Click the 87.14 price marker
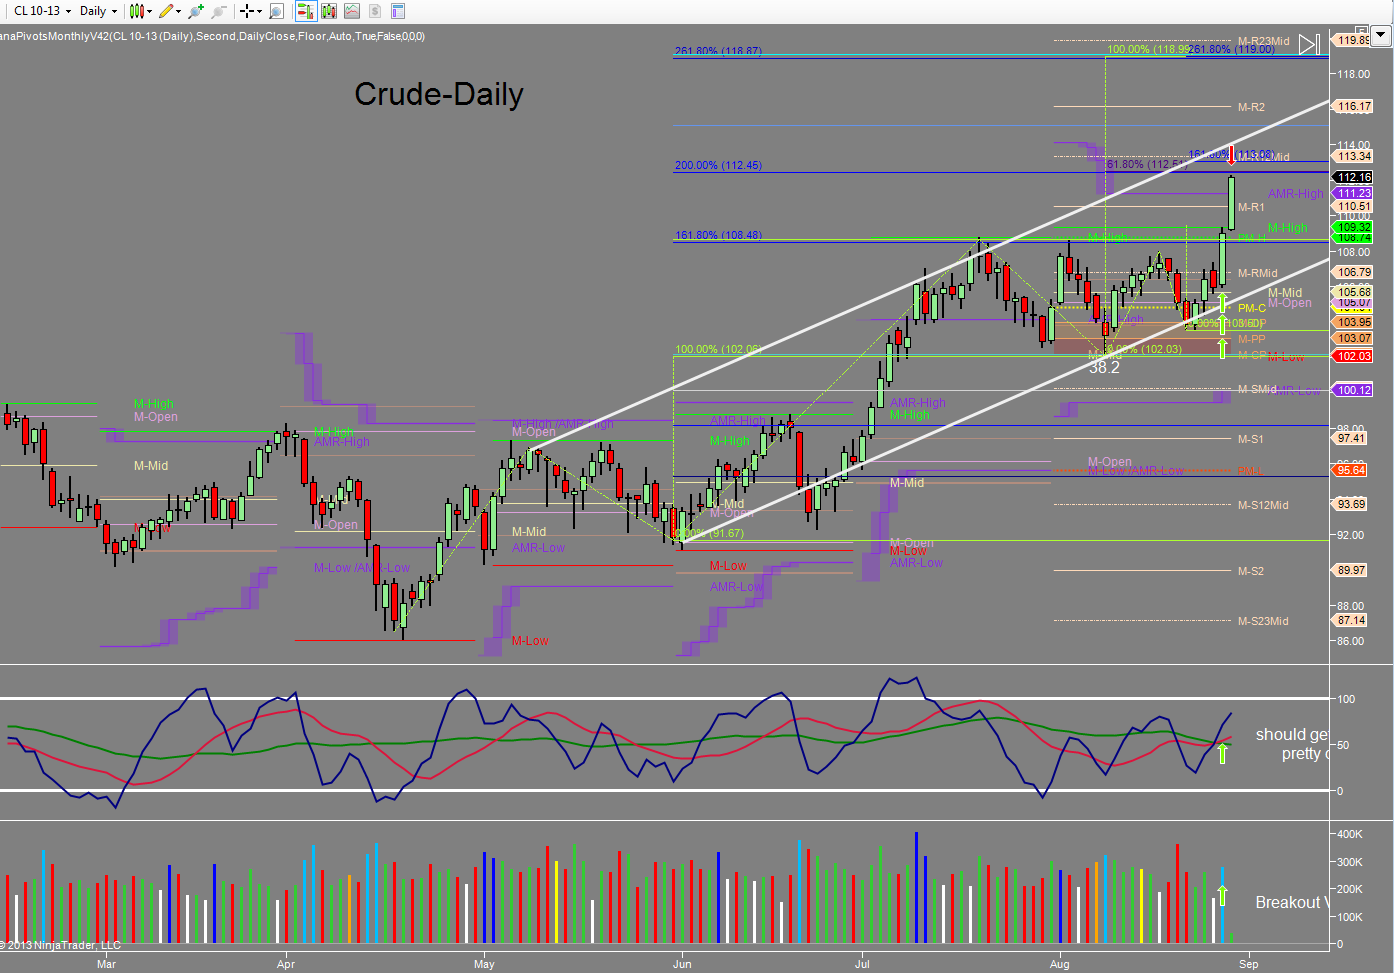Screen dimensions: 1394x973 pos(1351,620)
